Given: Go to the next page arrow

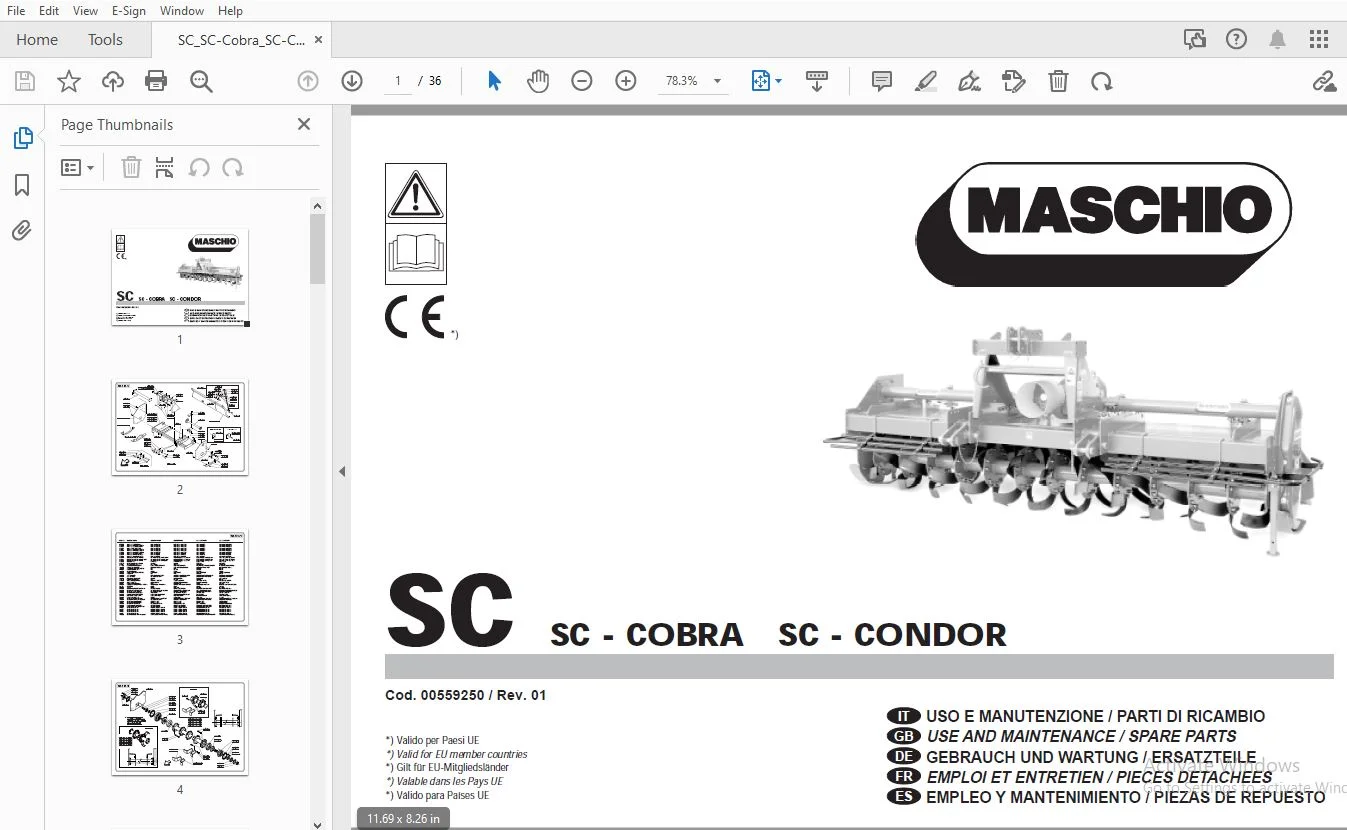Looking at the screenshot, I should 352,81.
